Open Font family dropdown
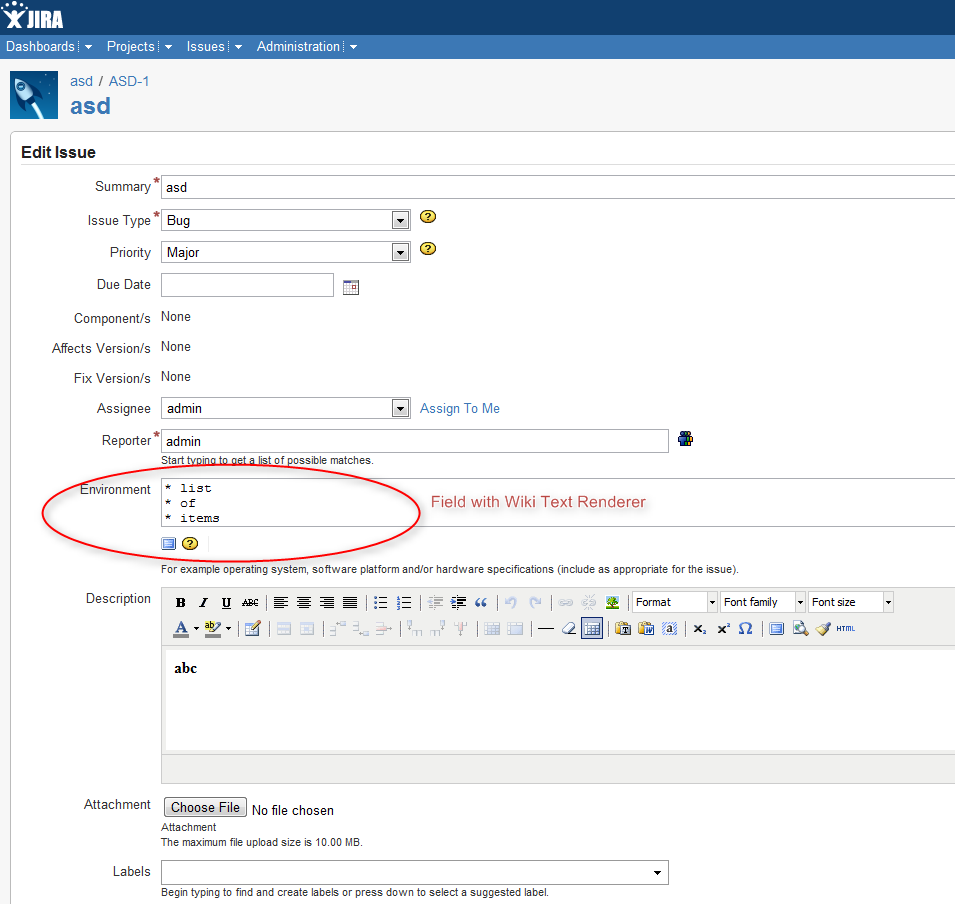Image resolution: width=955 pixels, height=904 pixels. [x=763, y=602]
